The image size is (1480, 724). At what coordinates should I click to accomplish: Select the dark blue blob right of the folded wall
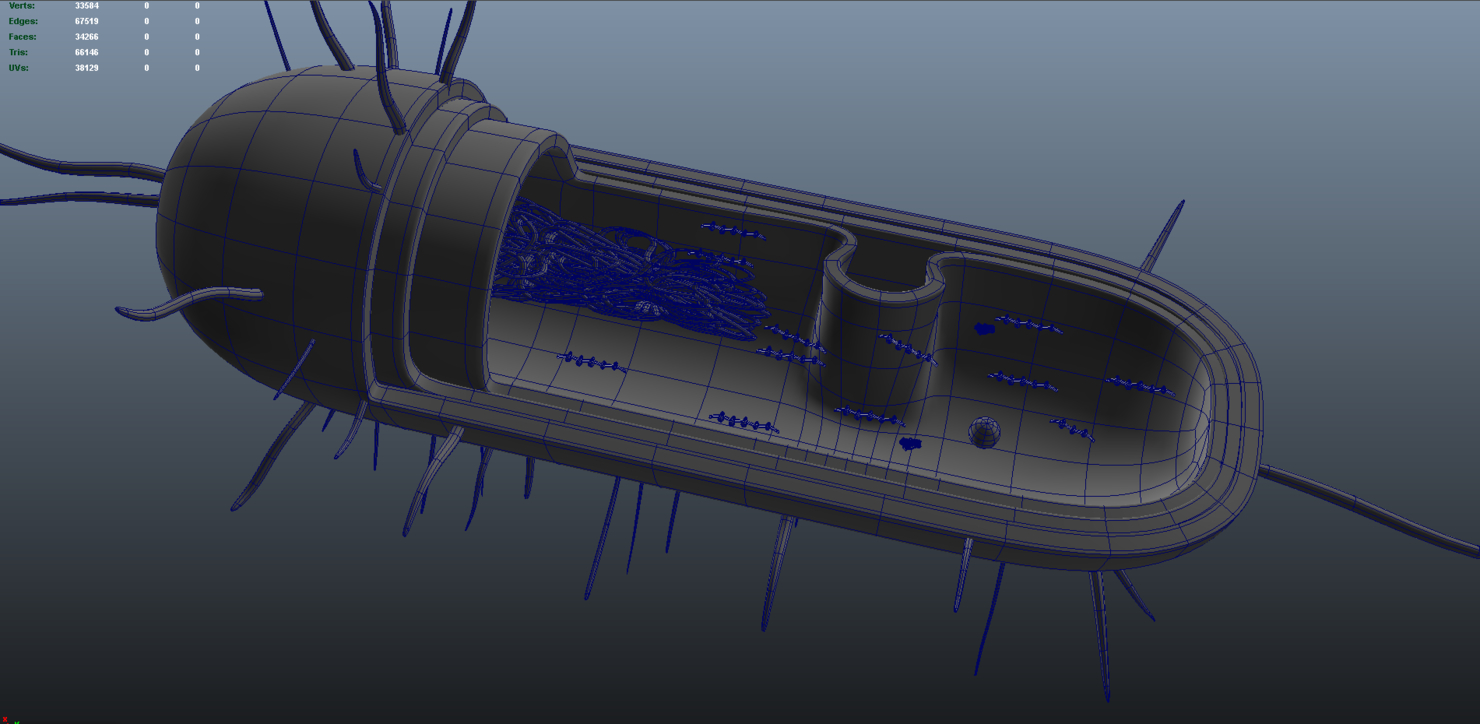pos(985,327)
